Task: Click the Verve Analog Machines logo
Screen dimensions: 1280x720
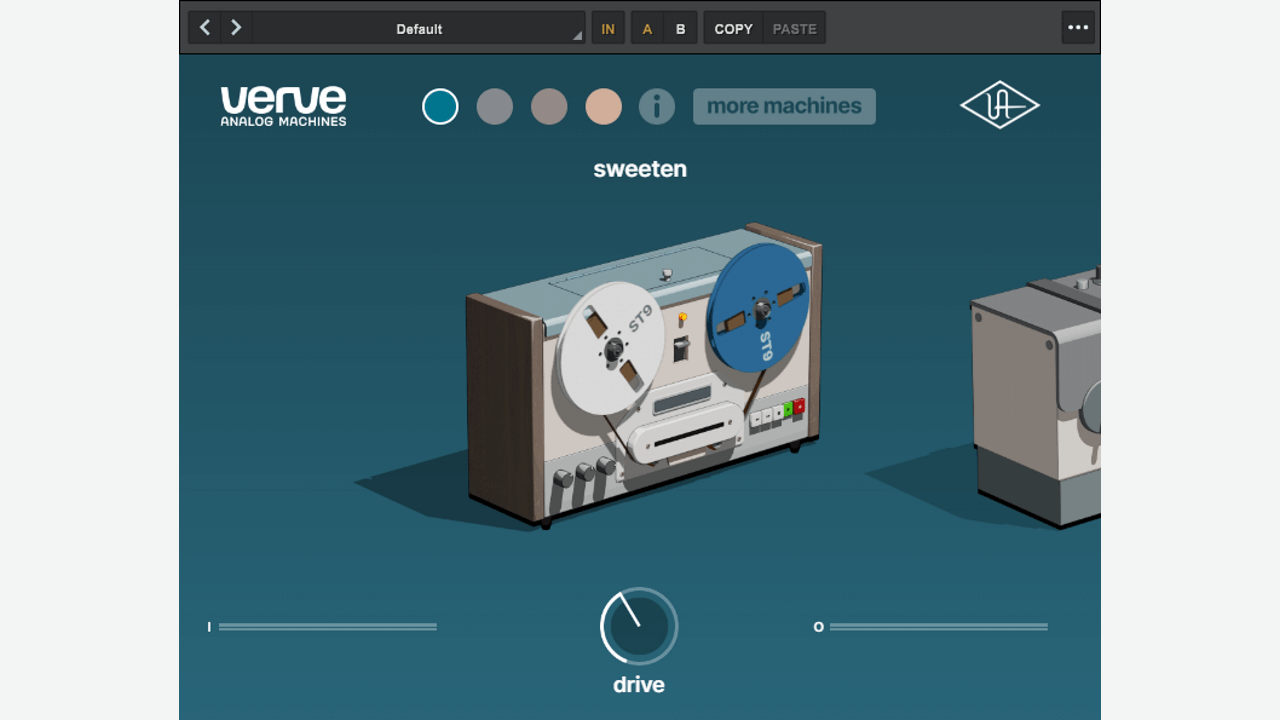Action: (284, 106)
